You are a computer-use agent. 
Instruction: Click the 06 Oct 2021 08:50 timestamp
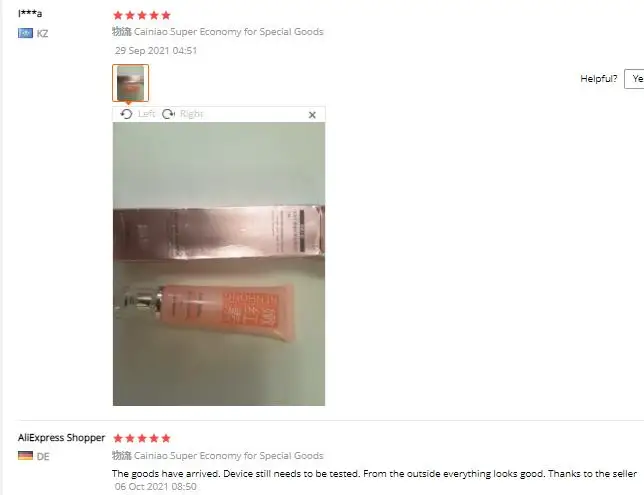156,486
